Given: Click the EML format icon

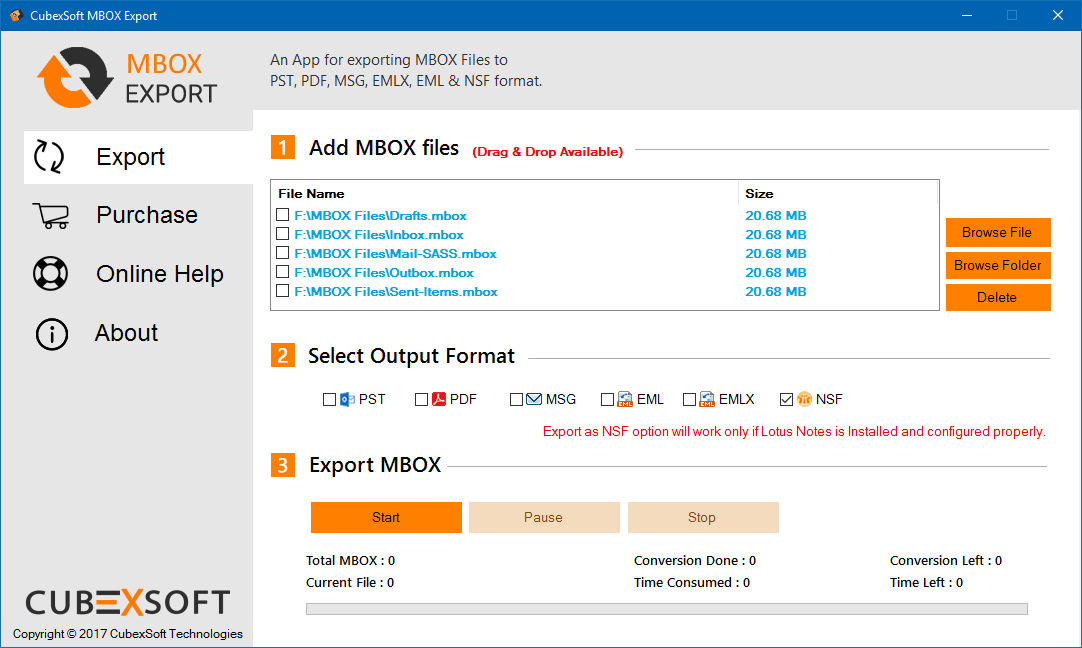Looking at the screenshot, I should [x=625, y=400].
